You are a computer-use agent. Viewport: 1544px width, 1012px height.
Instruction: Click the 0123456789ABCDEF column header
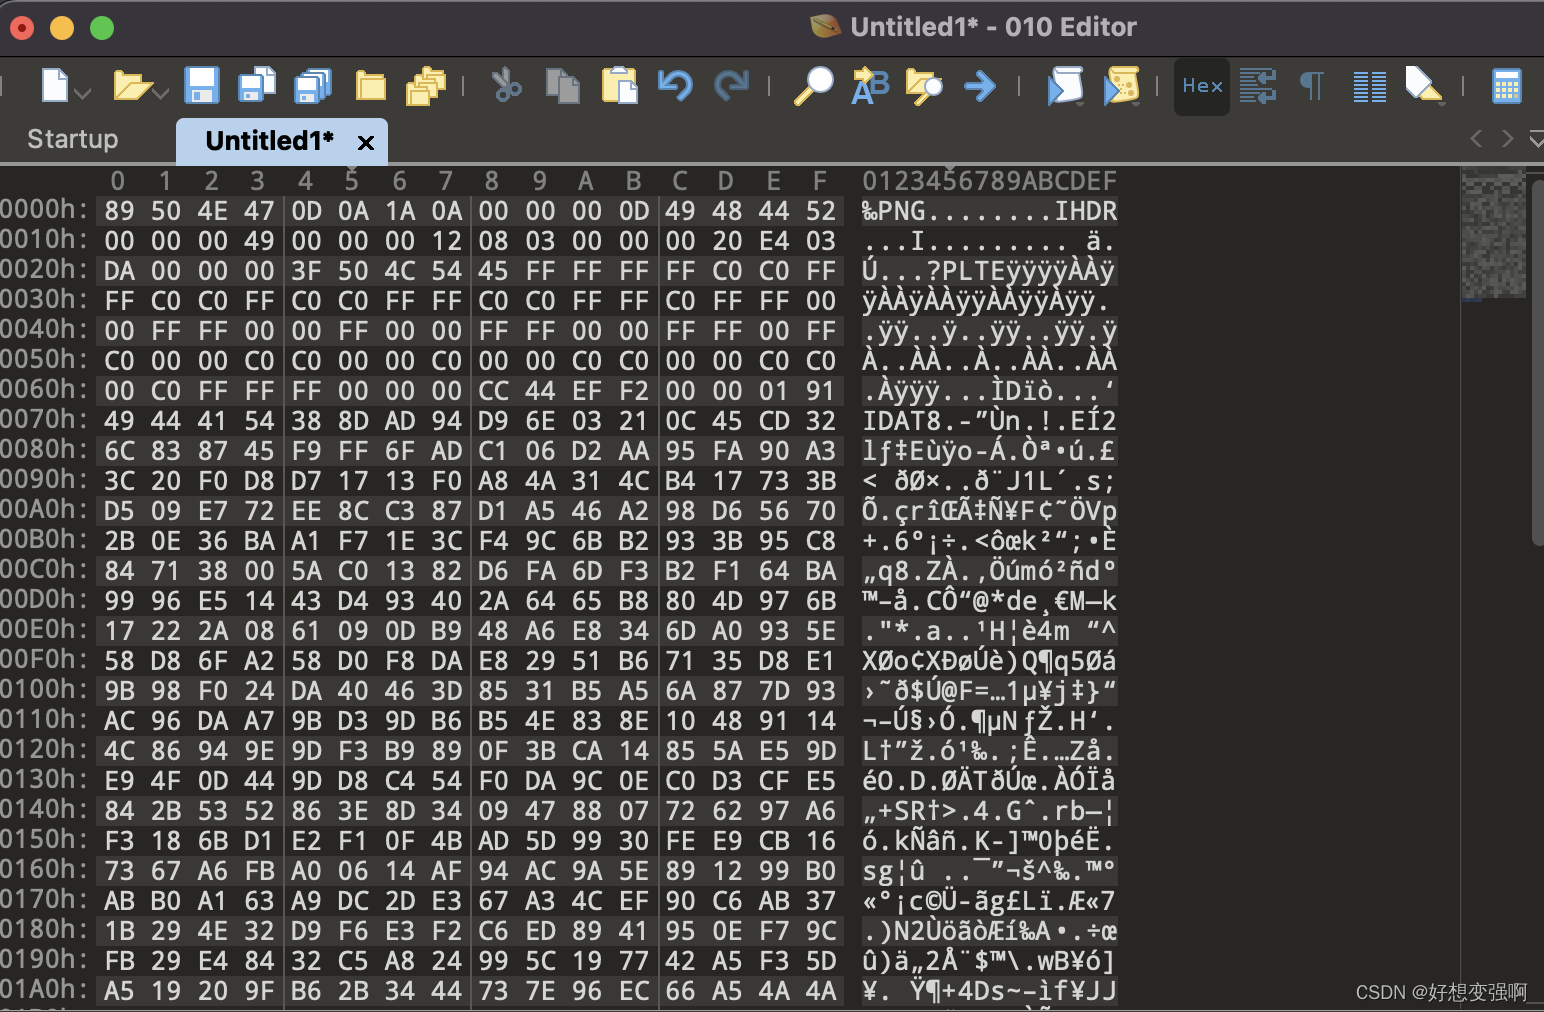pos(990,181)
